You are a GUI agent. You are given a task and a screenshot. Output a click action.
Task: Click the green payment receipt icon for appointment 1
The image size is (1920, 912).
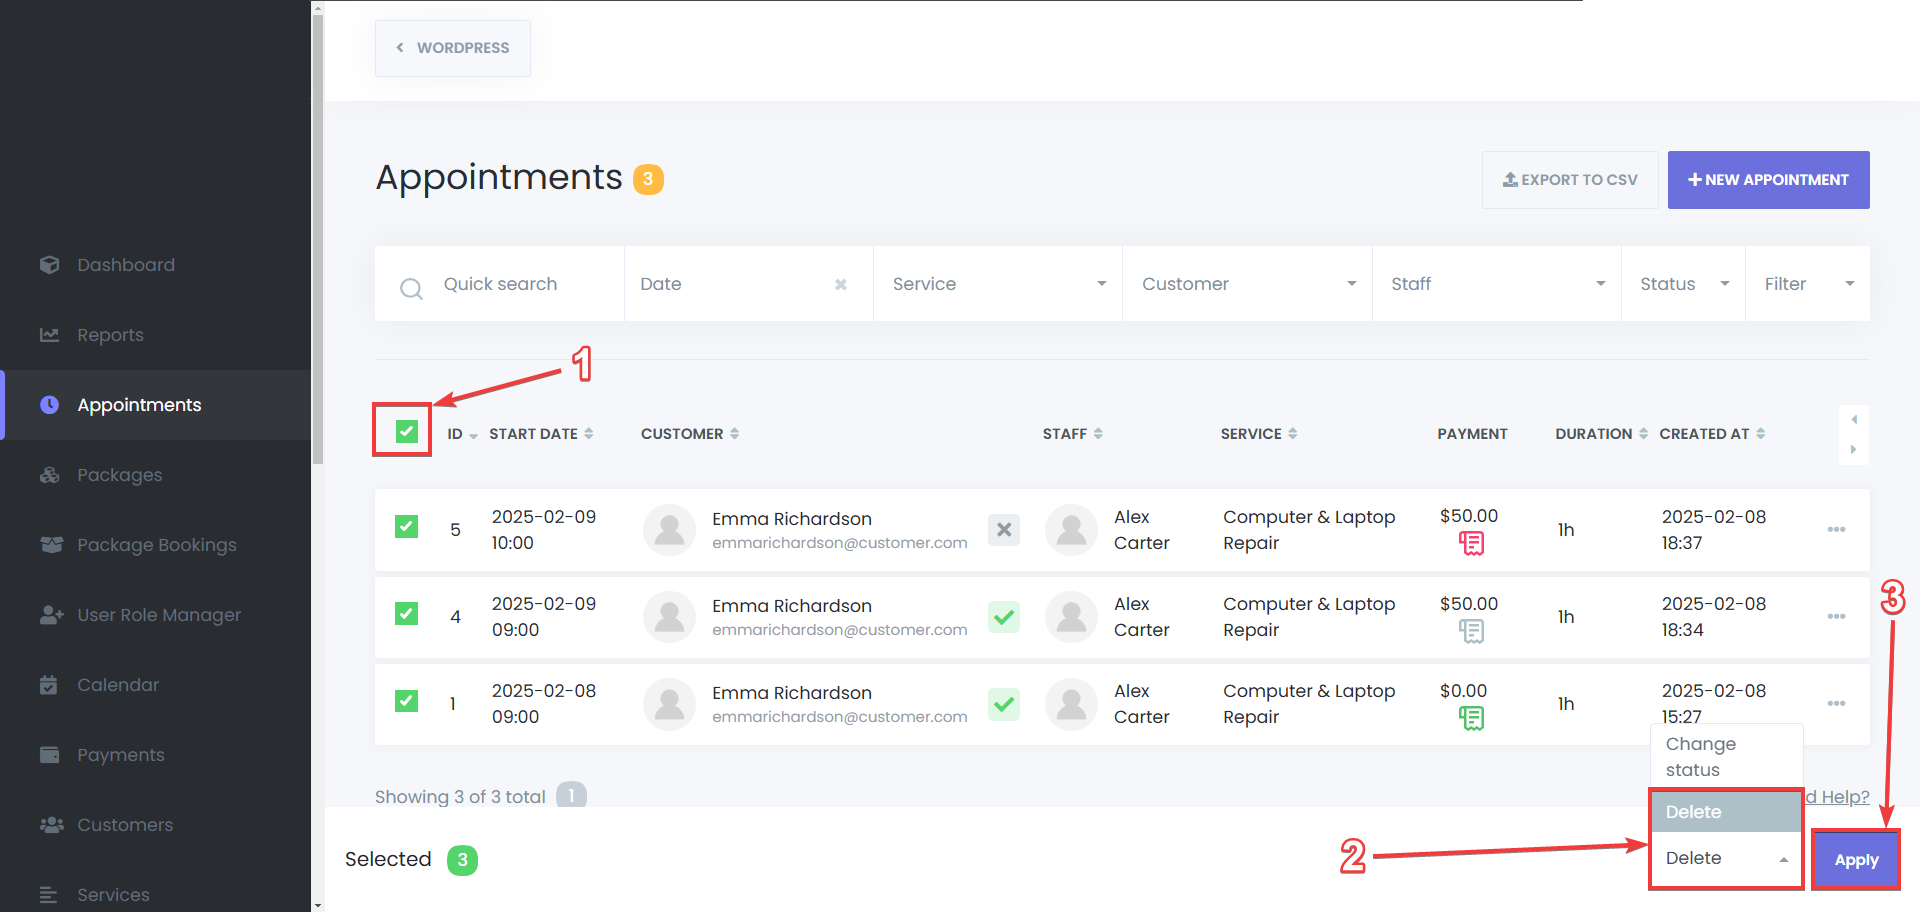point(1471,718)
